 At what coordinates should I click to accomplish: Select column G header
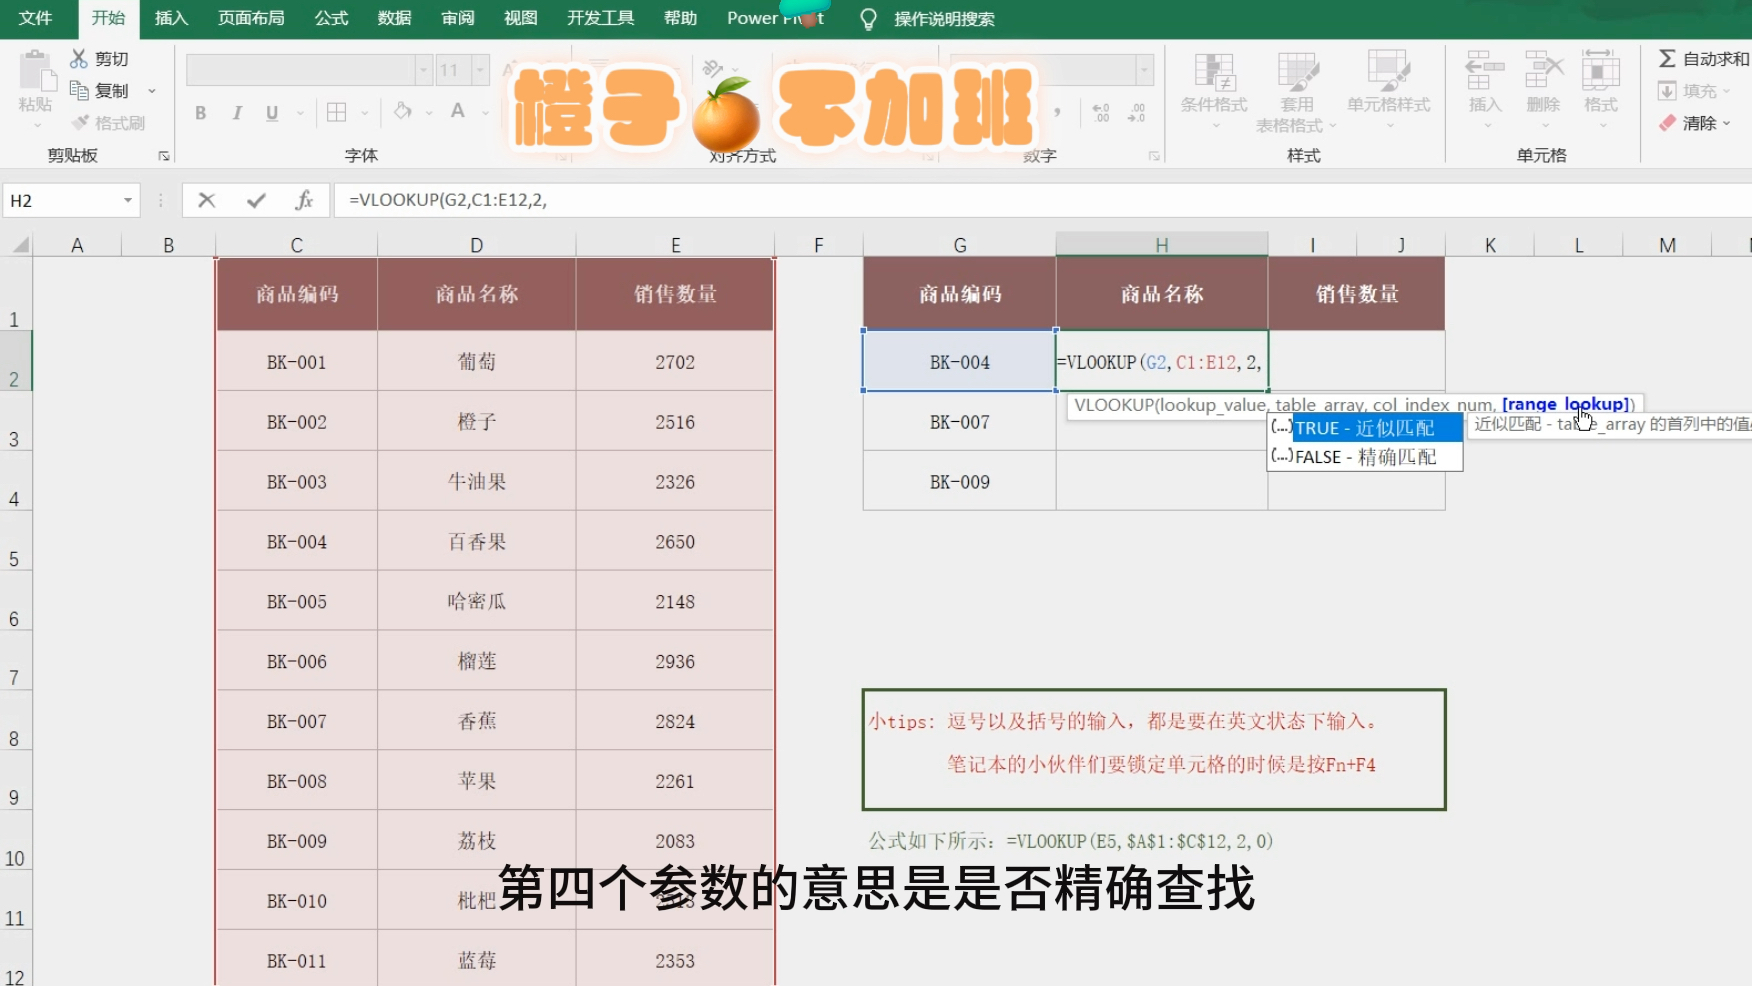point(959,245)
